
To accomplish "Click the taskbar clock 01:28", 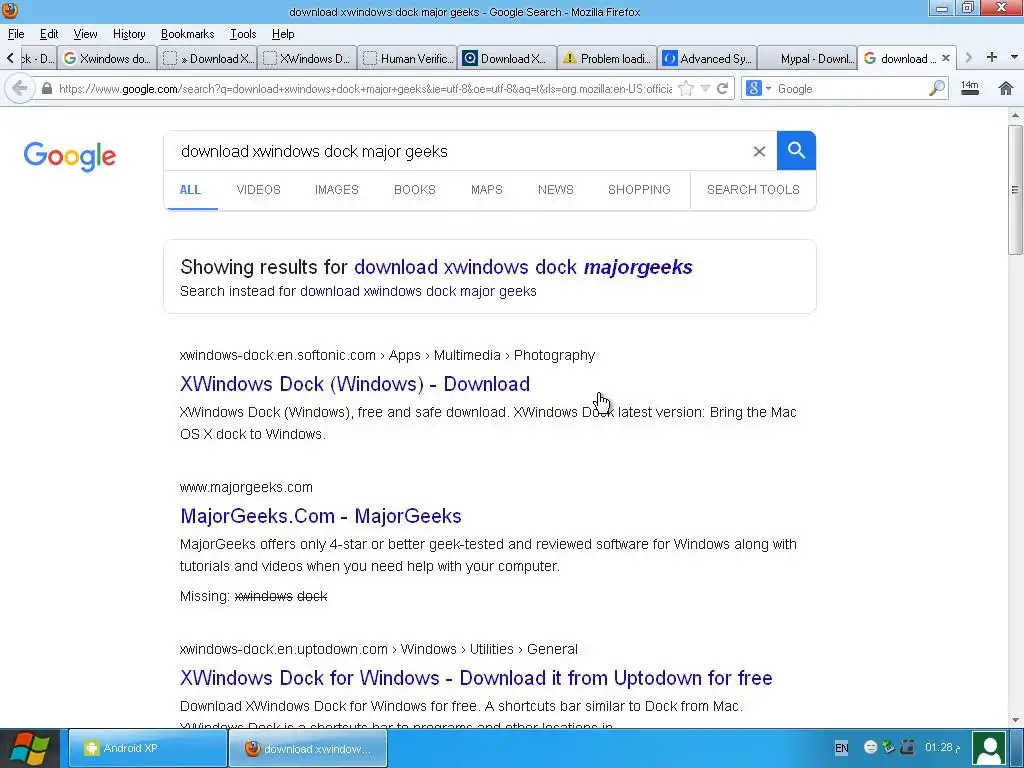I will point(942,747).
